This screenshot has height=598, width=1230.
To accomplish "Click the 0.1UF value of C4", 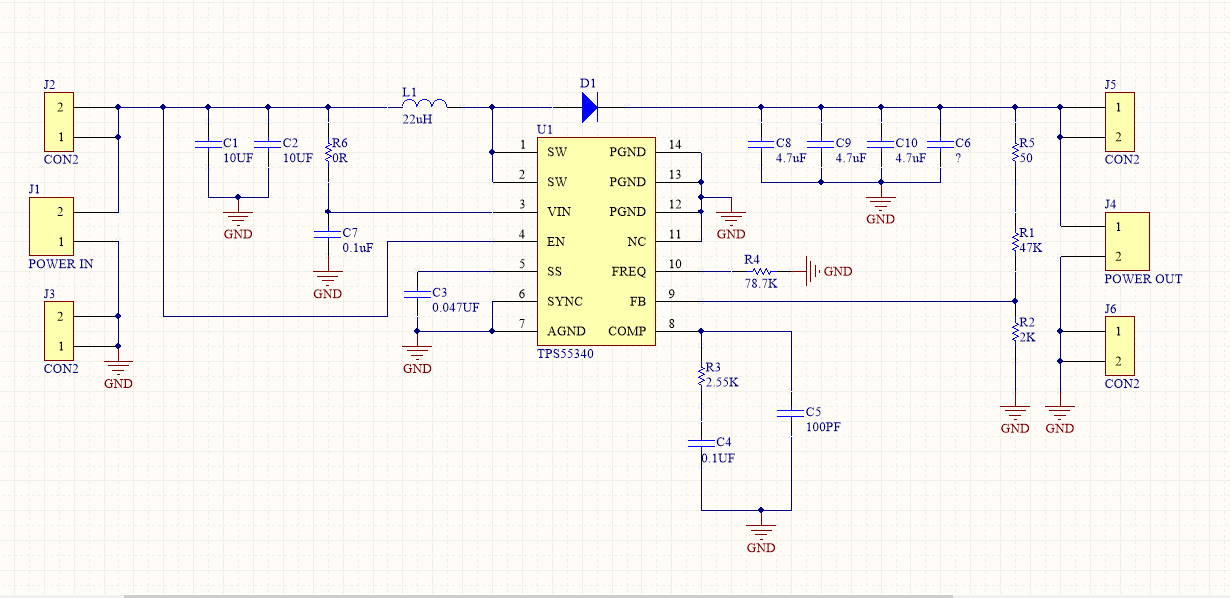I will 718,458.
